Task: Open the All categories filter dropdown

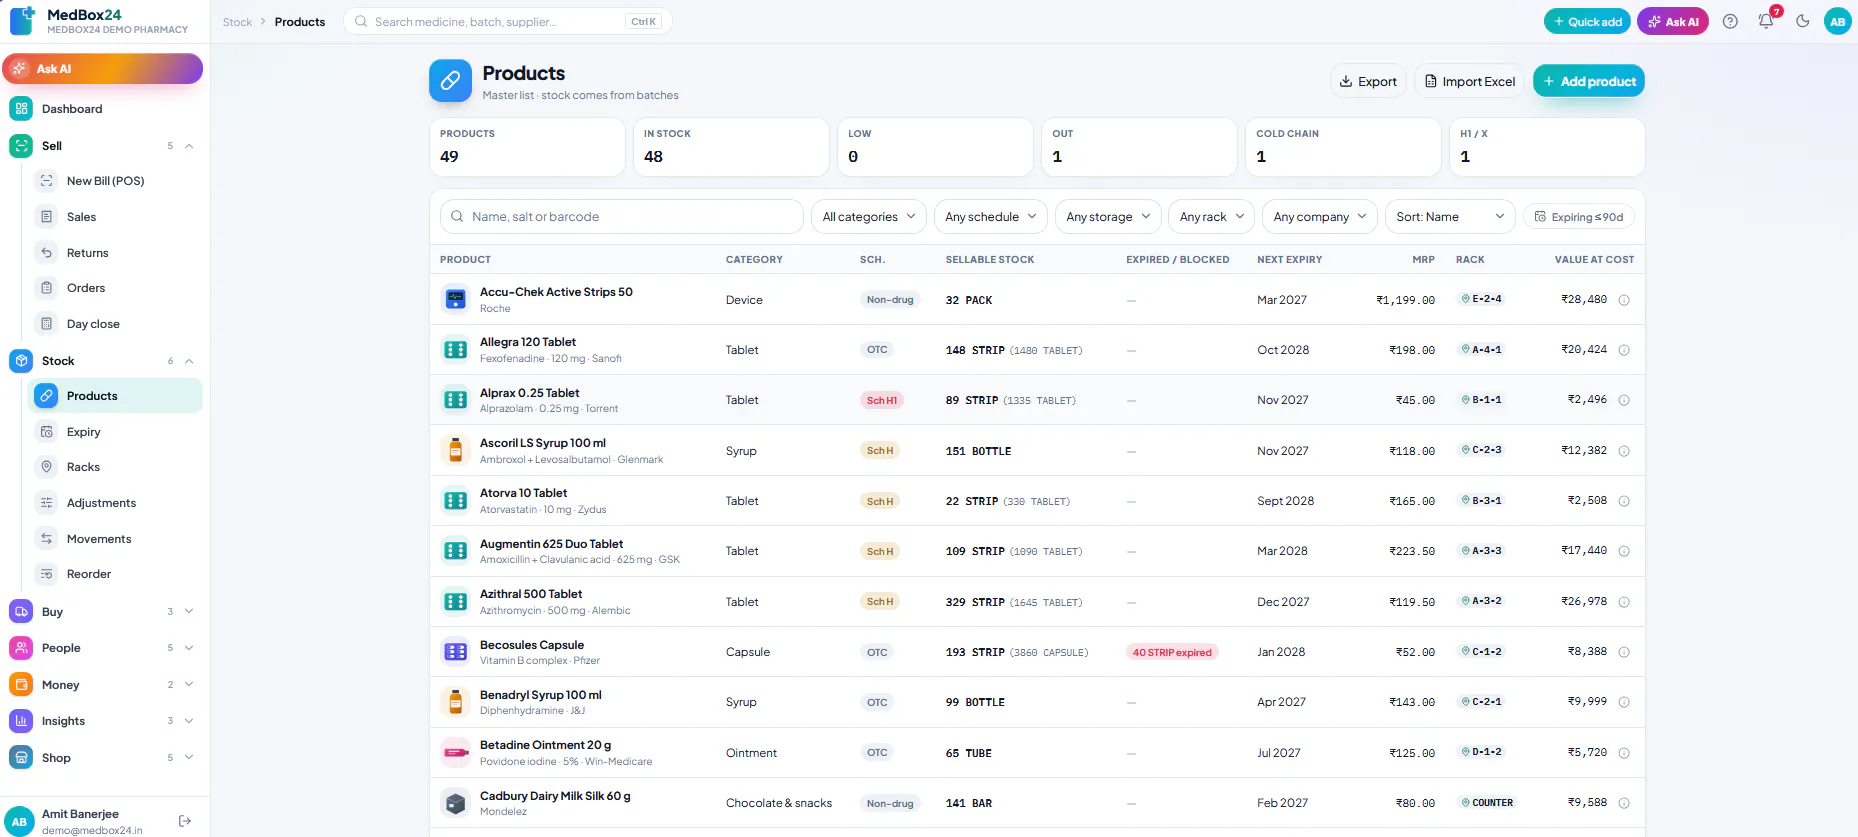Action: [869, 217]
